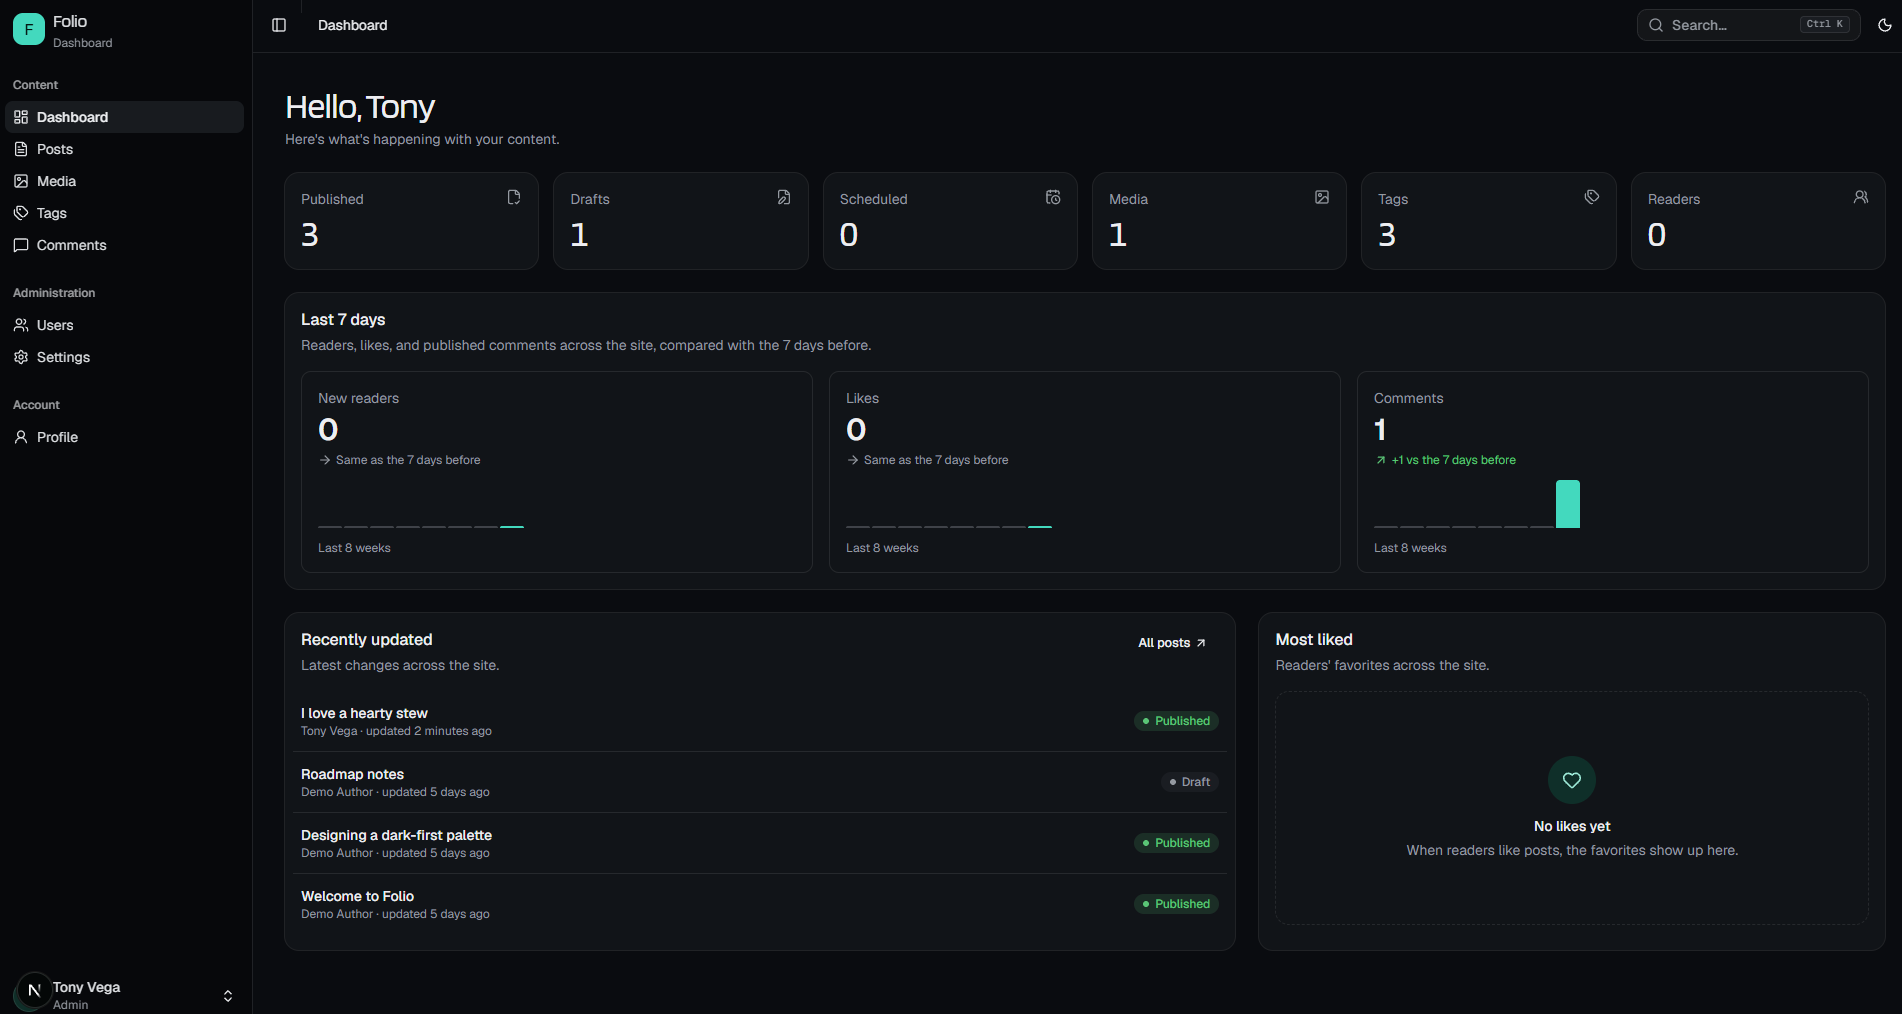Viewport: 1902px width, 1014px height.
Task: Click the Media card image icon
Action: pyautogui.click(x=1322, y=197)
